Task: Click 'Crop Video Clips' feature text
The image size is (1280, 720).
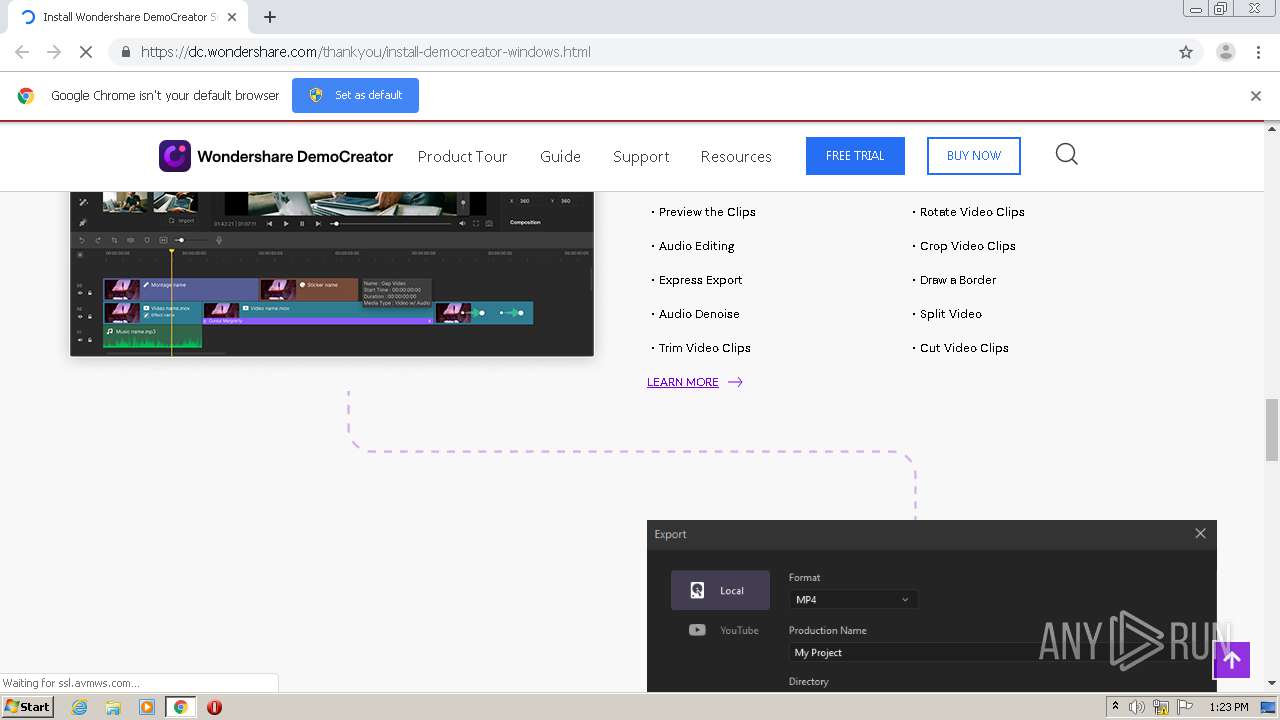Action: click(x=967, y=246)
